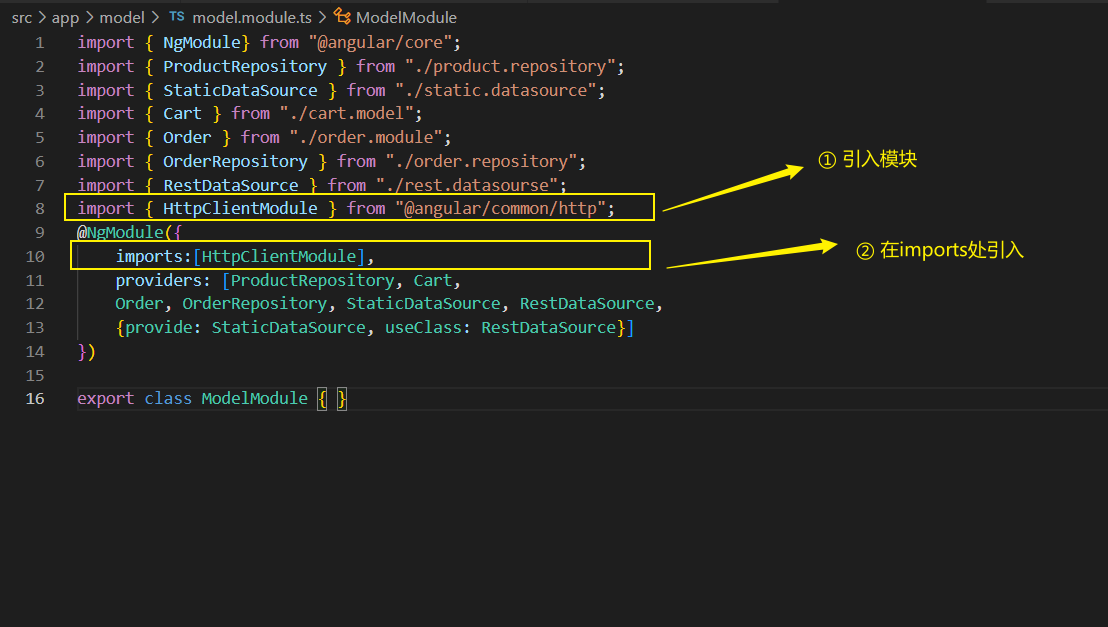Click Cart in the line 4 import
The width and height of the screenshot is (1108, 627).
[x=182, y=114]
